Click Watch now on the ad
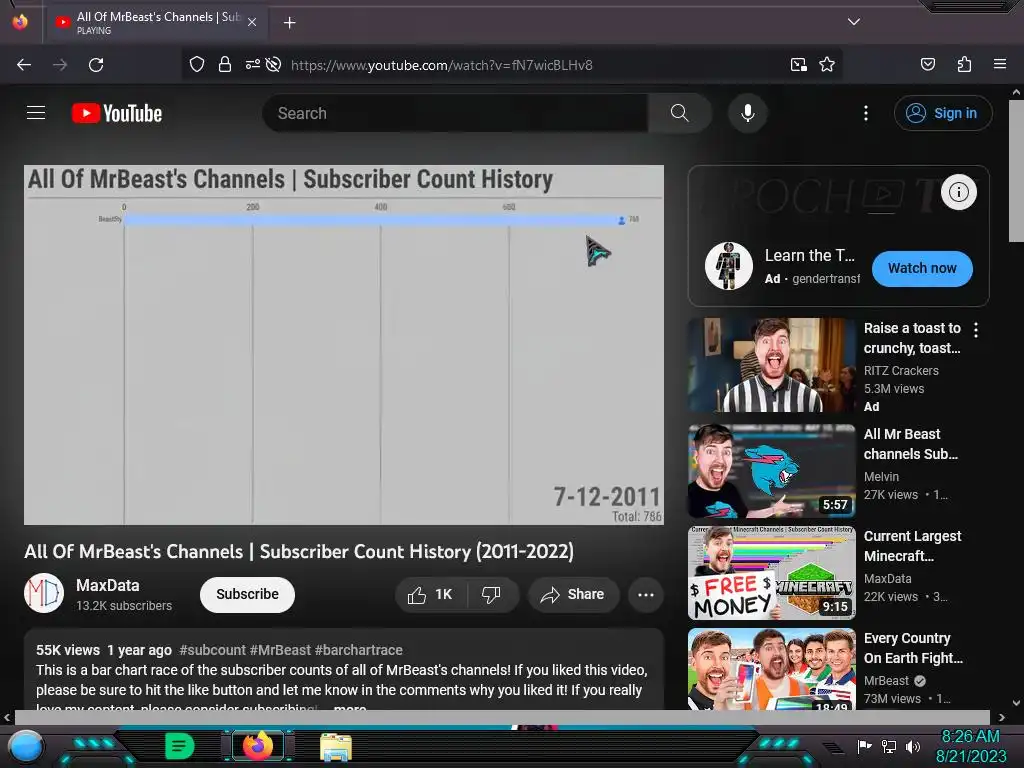The image size is (1024, 768). point(922,268)
